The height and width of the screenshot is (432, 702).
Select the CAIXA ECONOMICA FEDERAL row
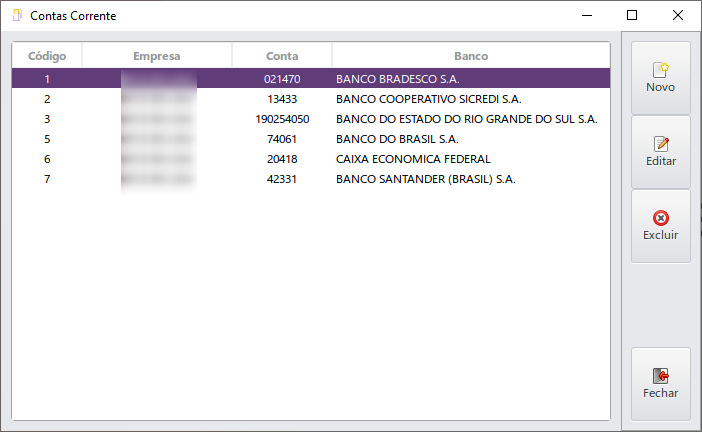pyautogui.click(x=311, y=159)
